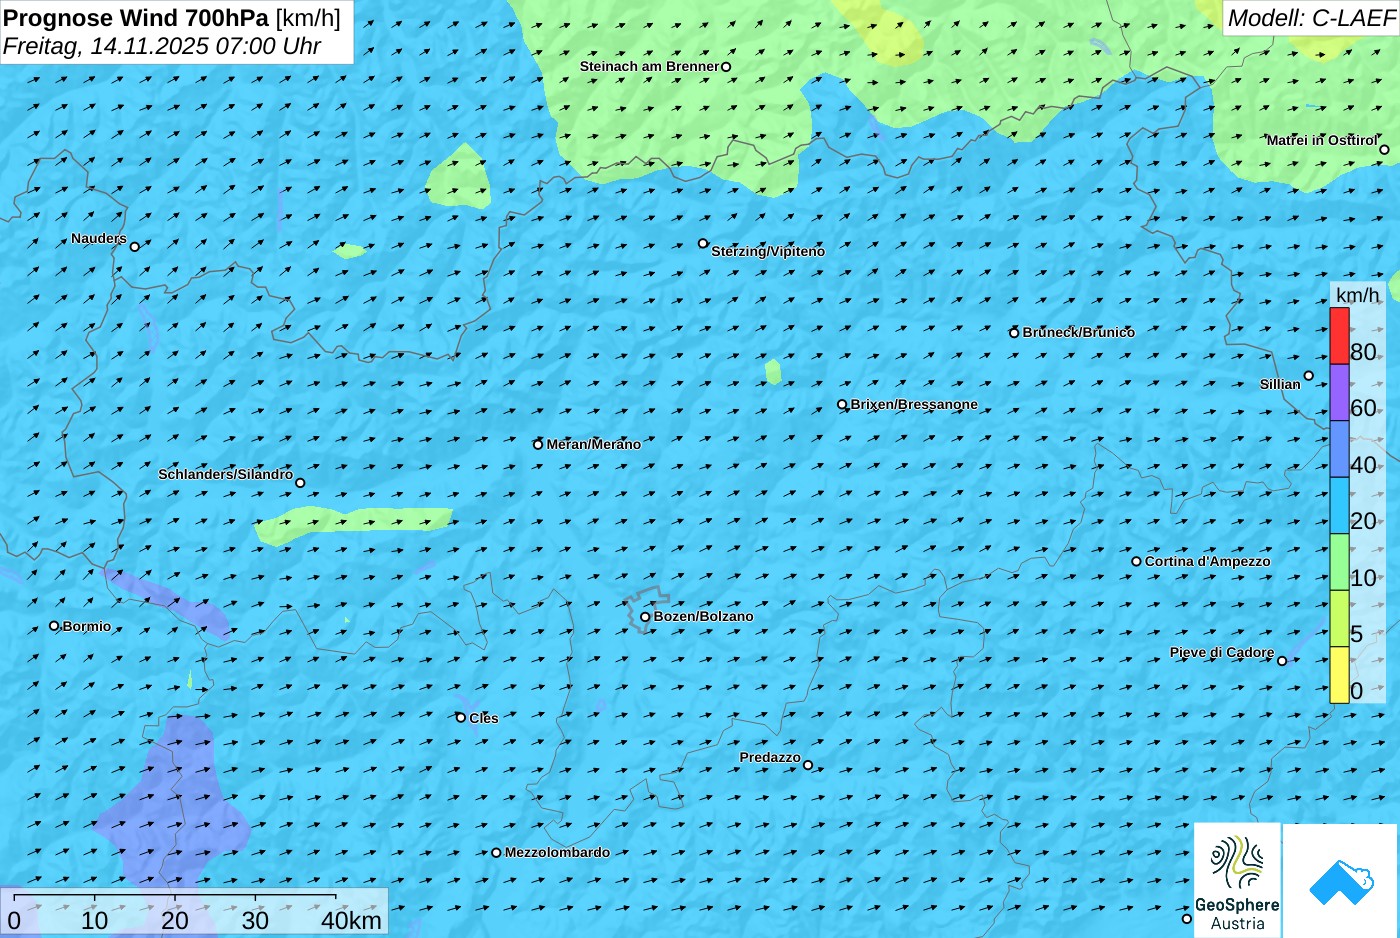
Task: Click the forecast date 'Freitag, 14.11.2025 07:00 Uhr'
Action: (x=162, y=46)
